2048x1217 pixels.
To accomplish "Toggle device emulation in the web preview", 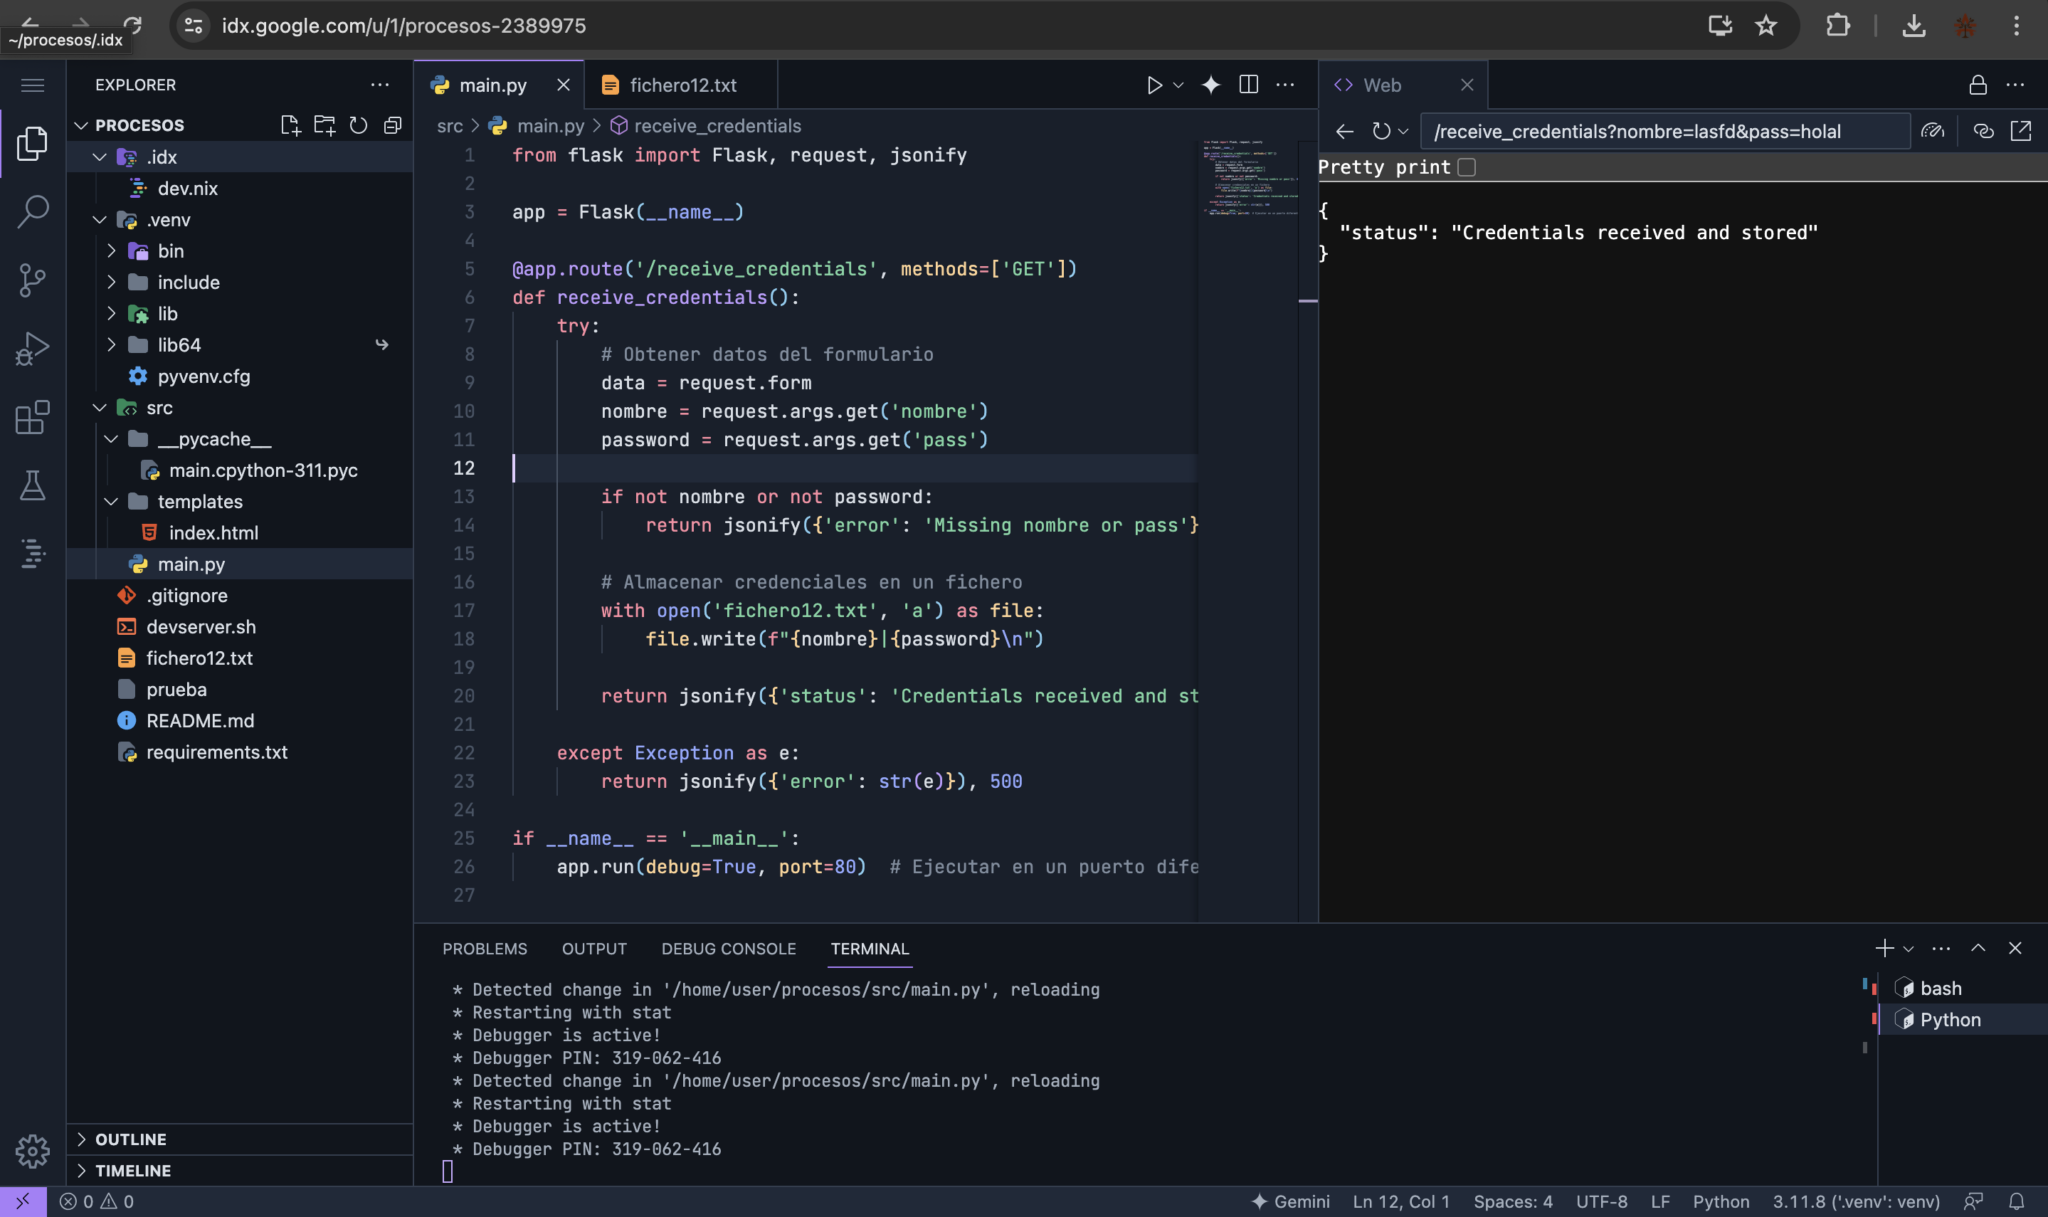I will (1933, 131).
